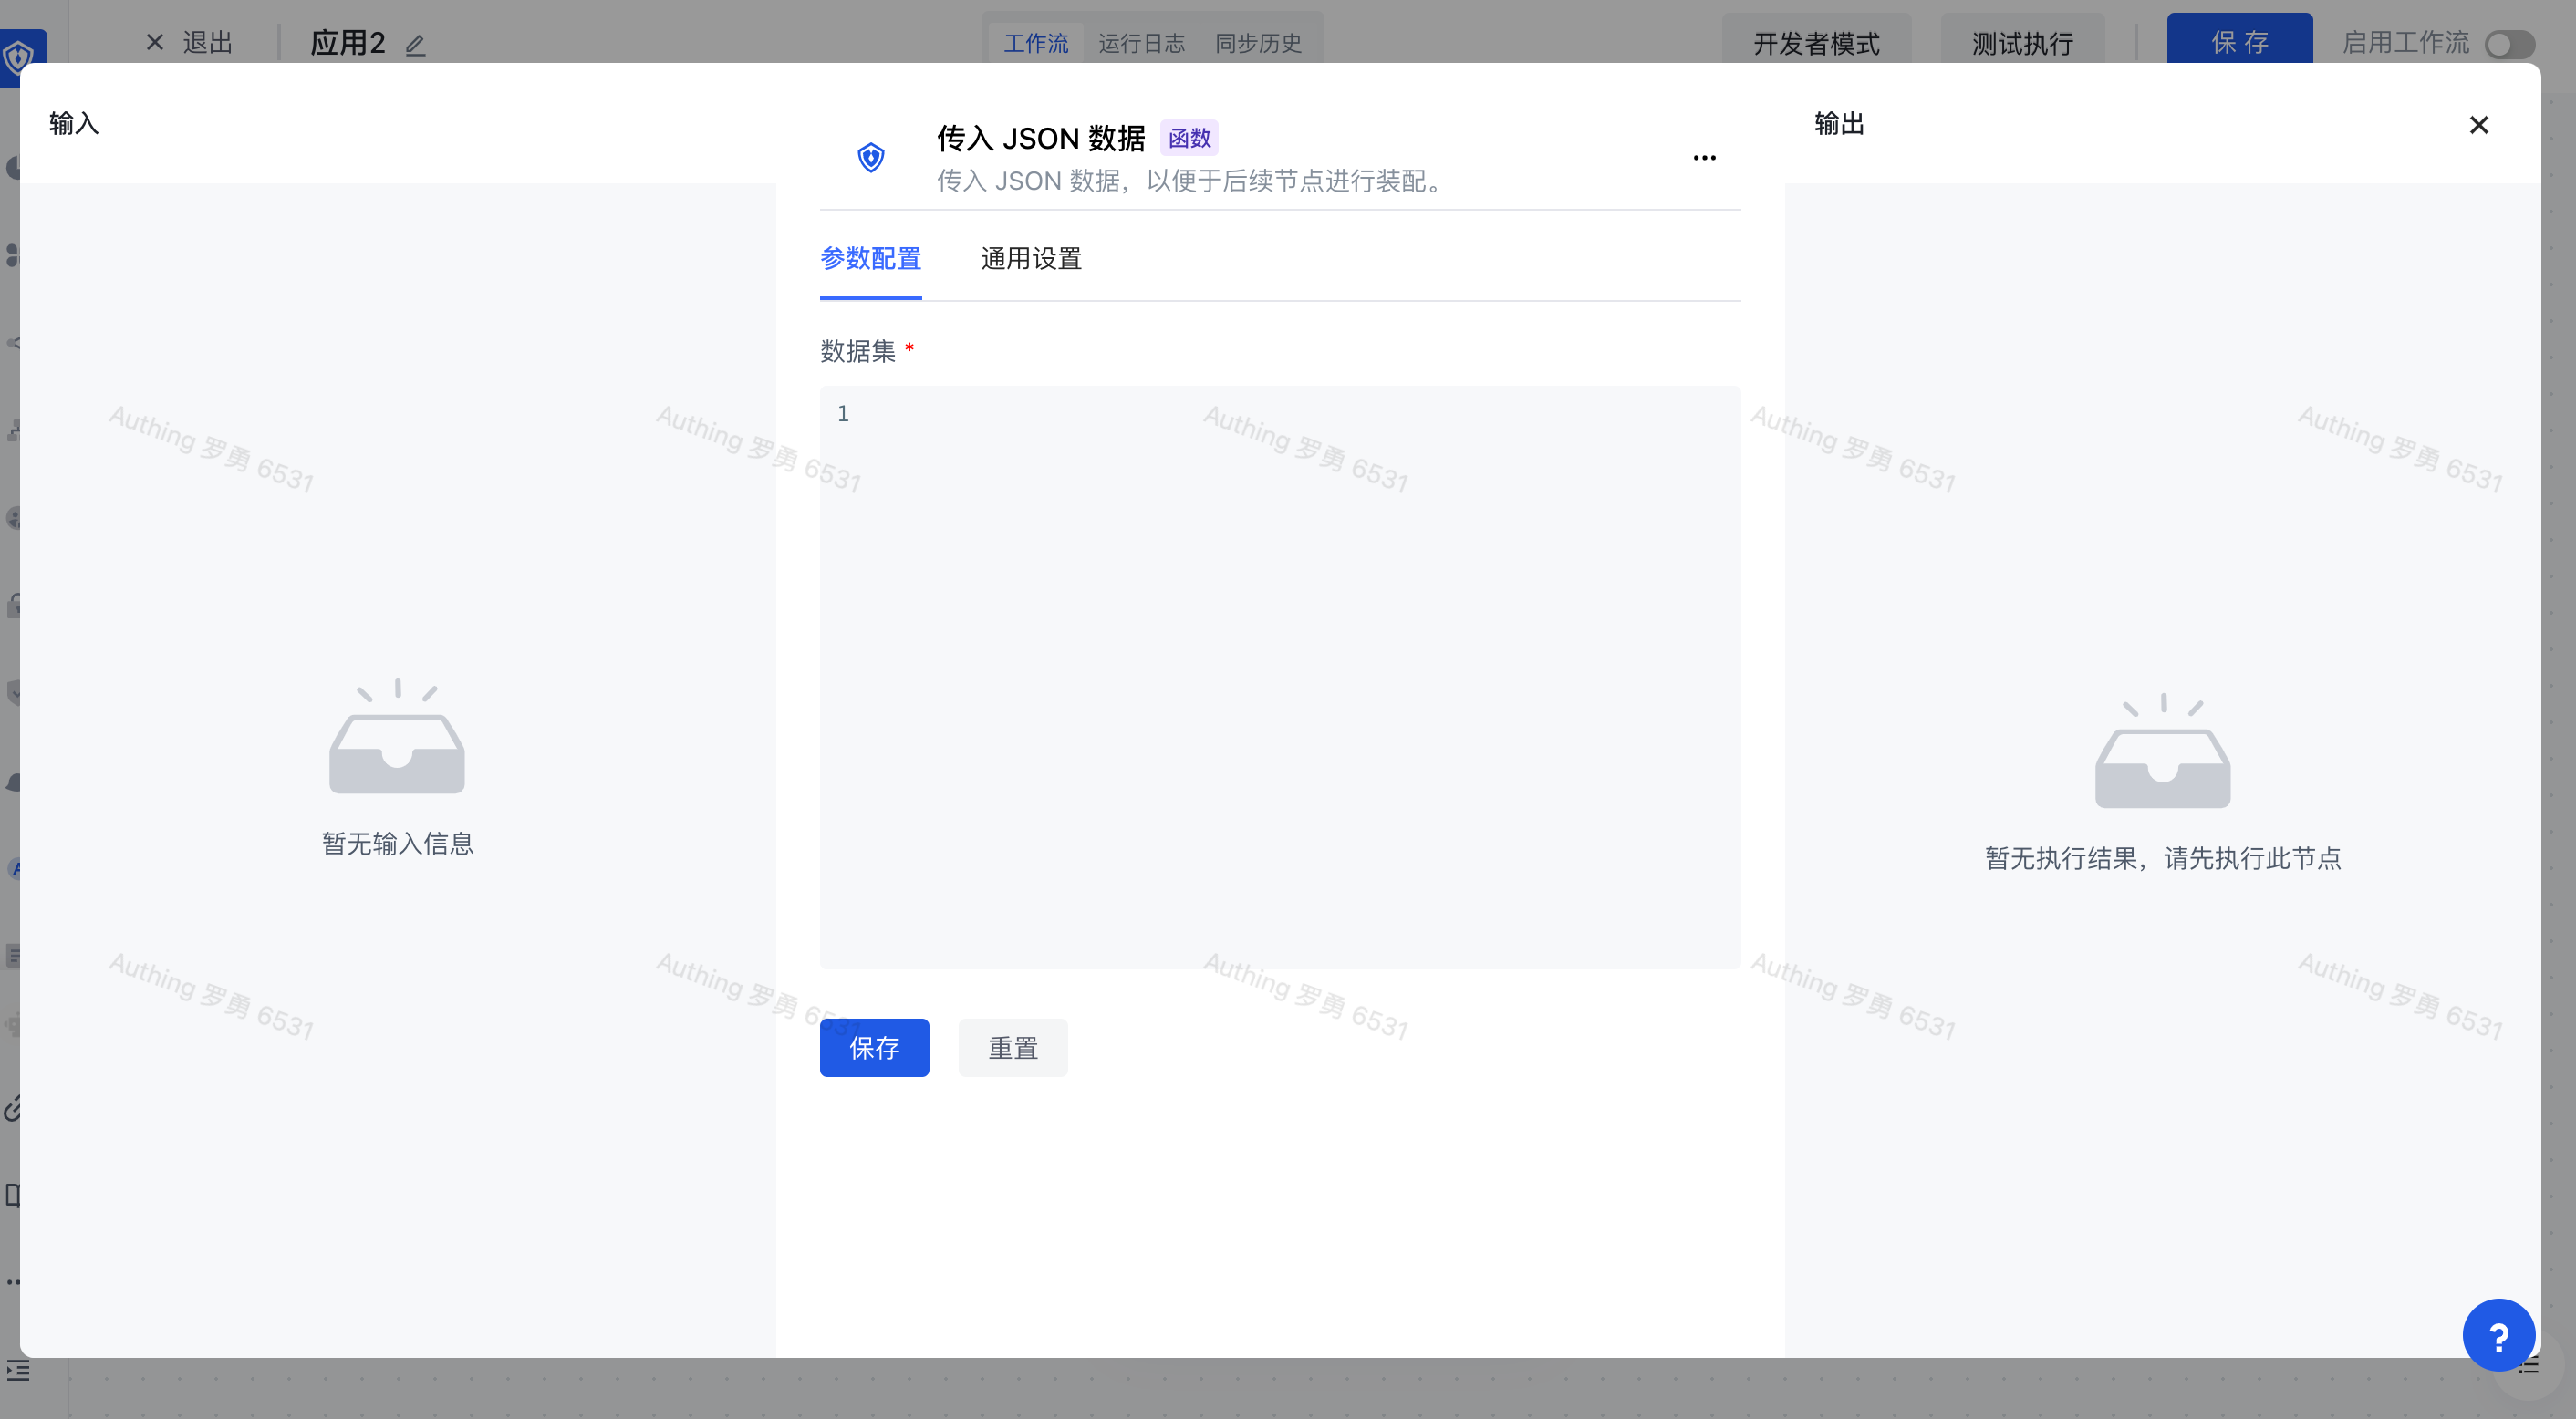Click the blue 保存 button in dialog
Screen dimensions: 2576x1419
click(874, 1047)
